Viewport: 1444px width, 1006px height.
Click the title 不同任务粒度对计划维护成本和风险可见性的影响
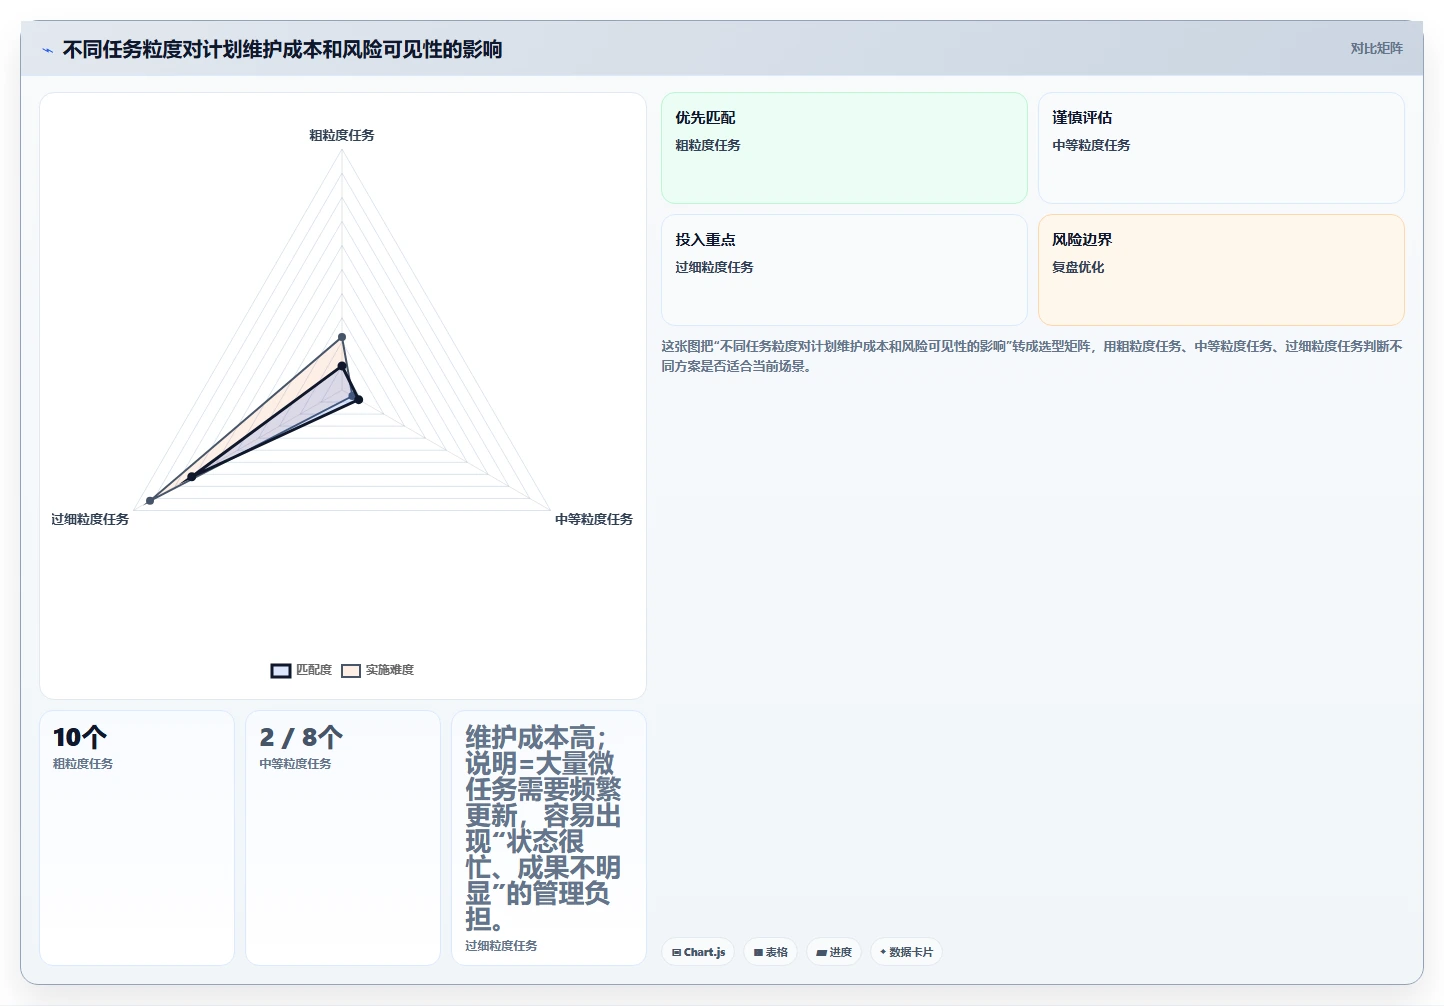pos(282,50)
